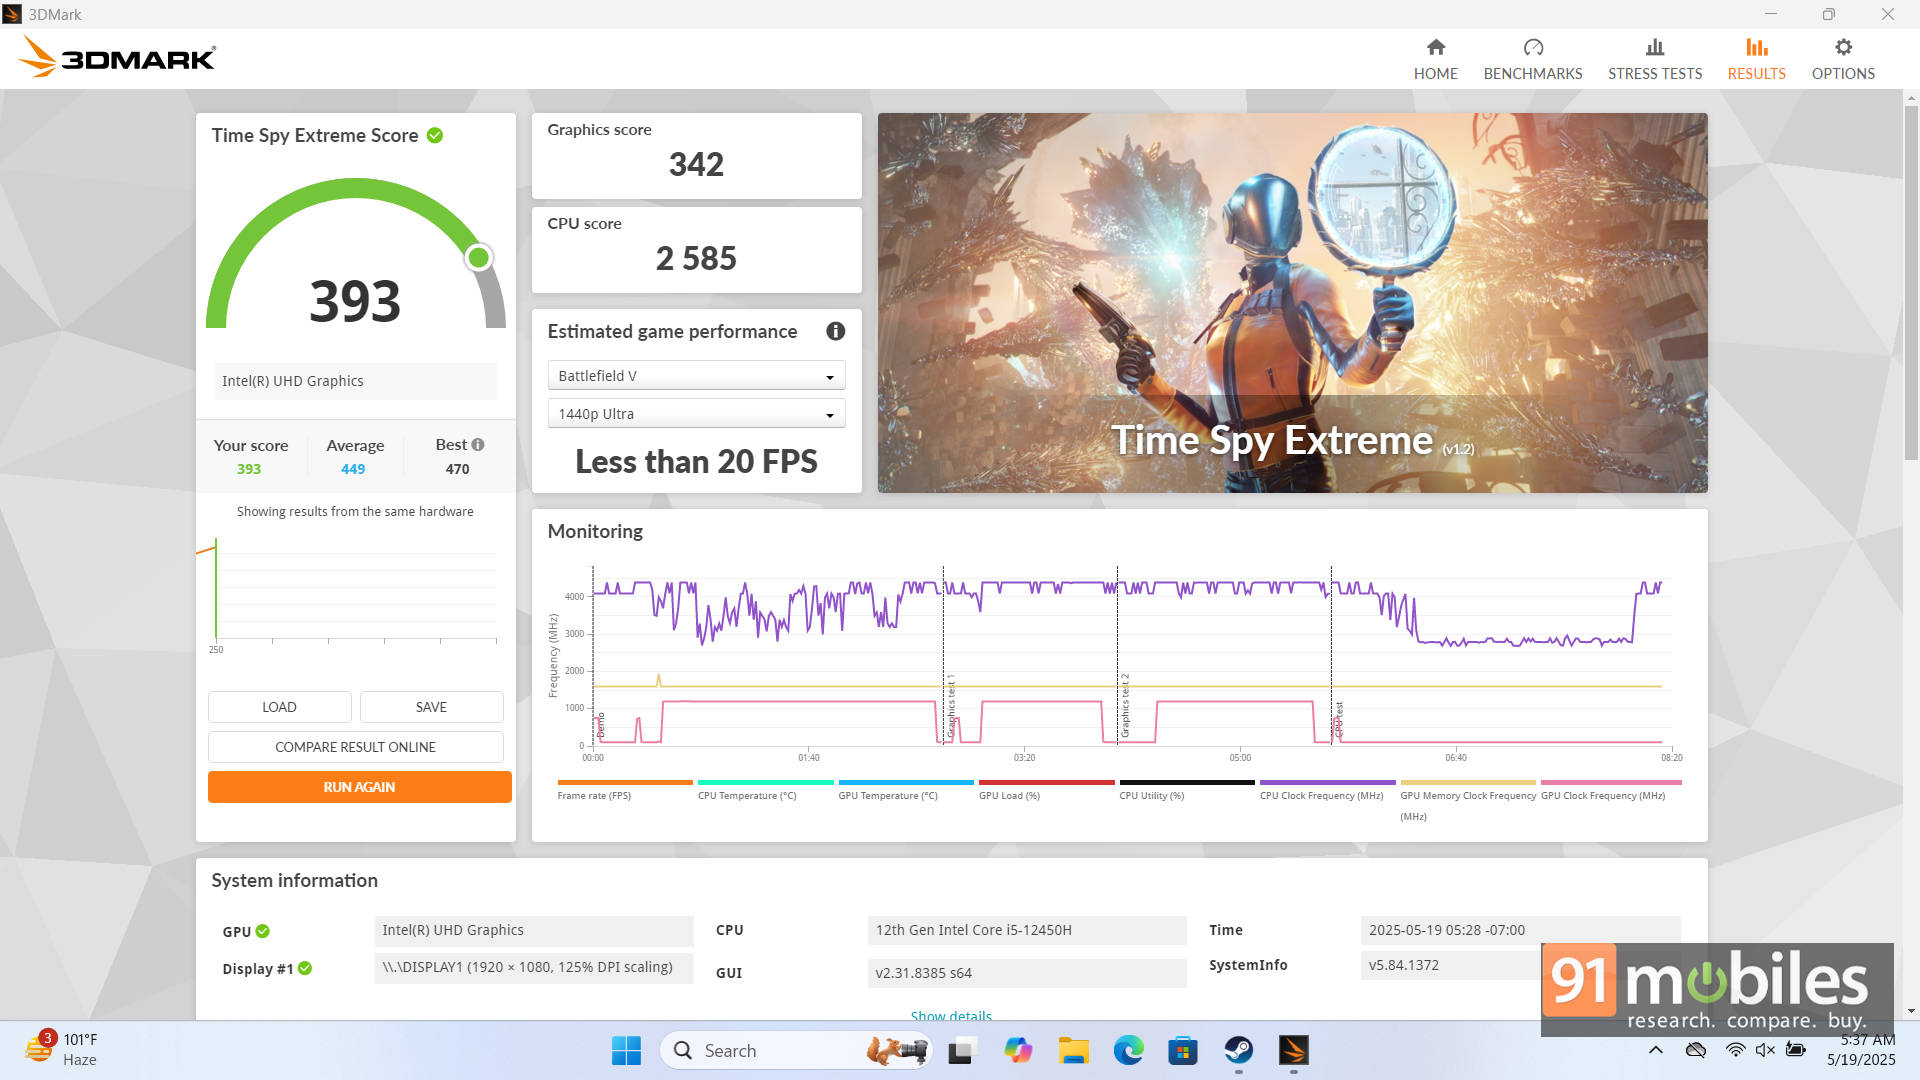The width and height of the screenshot is (1920, 1080).
Task: Open the Windows Start menu
Action: click(x=626, y=1050)
